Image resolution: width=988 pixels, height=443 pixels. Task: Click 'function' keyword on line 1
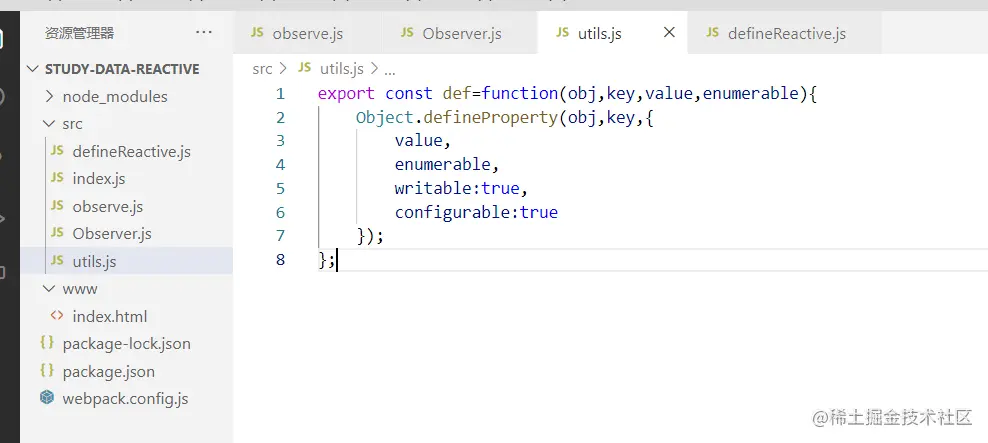[520, 94]
